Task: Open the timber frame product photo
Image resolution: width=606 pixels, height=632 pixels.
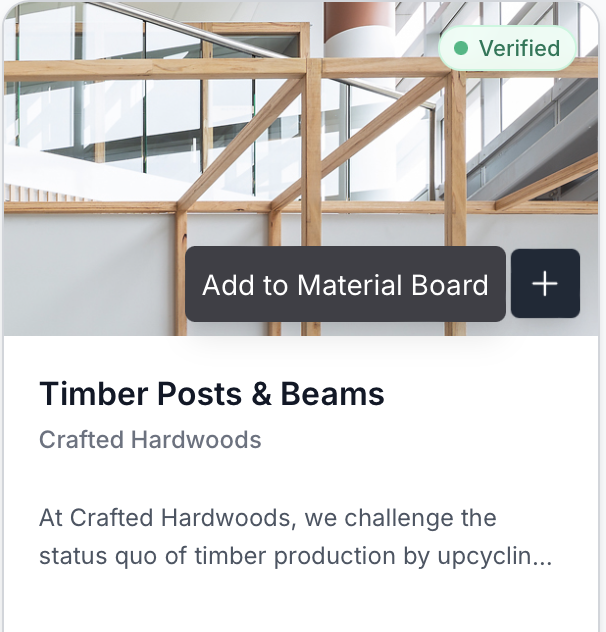Action: (x=300, y=150)
